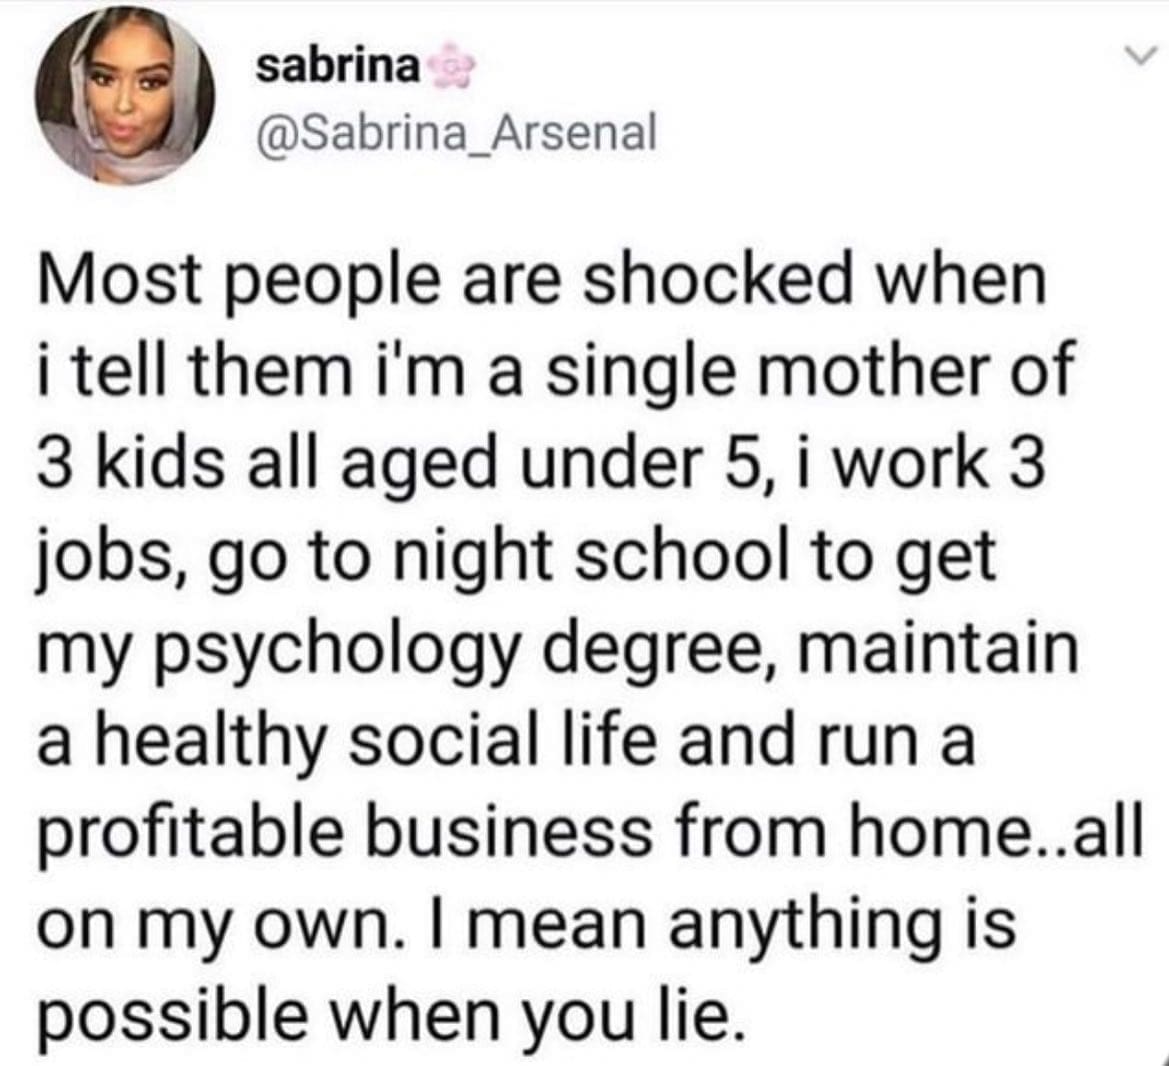Viewport: 1169px width, 1066px height.
Task: Click the pink flower emoji beside sabrina
Action: tap(445, 68)
